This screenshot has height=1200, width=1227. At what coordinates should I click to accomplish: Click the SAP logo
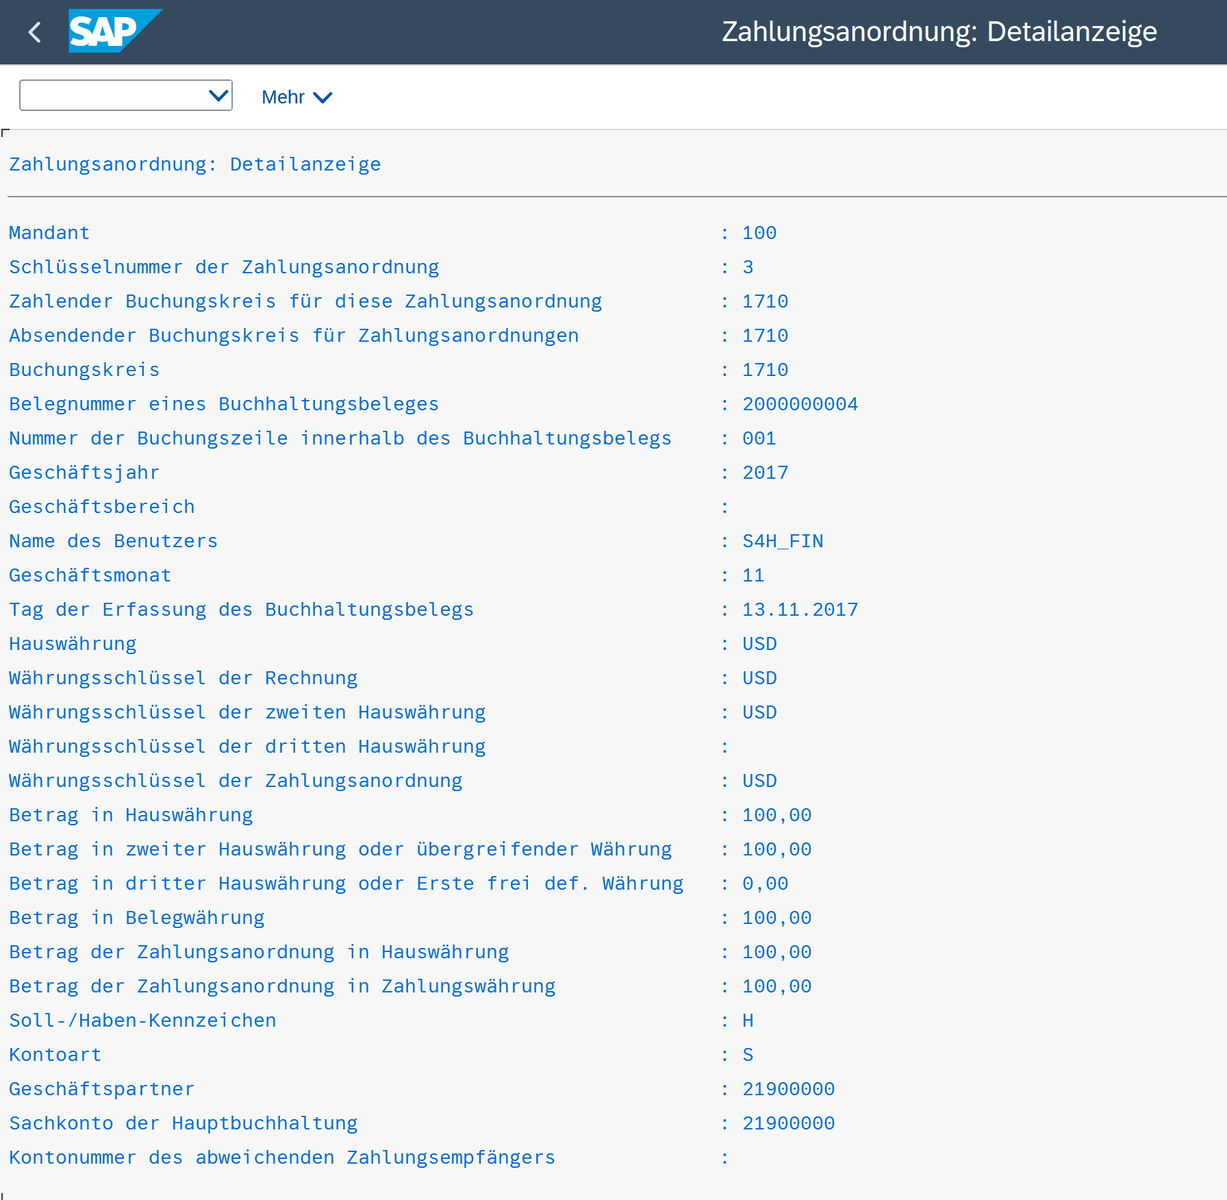[x=112, y=31]
